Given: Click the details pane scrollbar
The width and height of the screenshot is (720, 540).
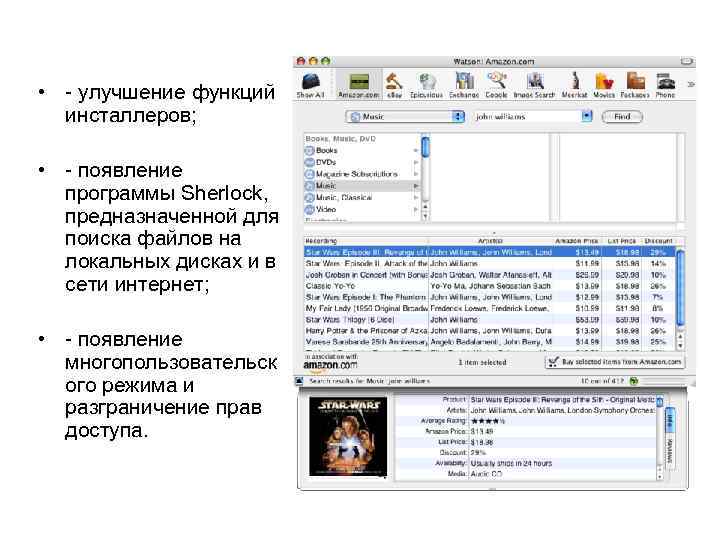Looking at the screenshot, I should coord(660,438).
